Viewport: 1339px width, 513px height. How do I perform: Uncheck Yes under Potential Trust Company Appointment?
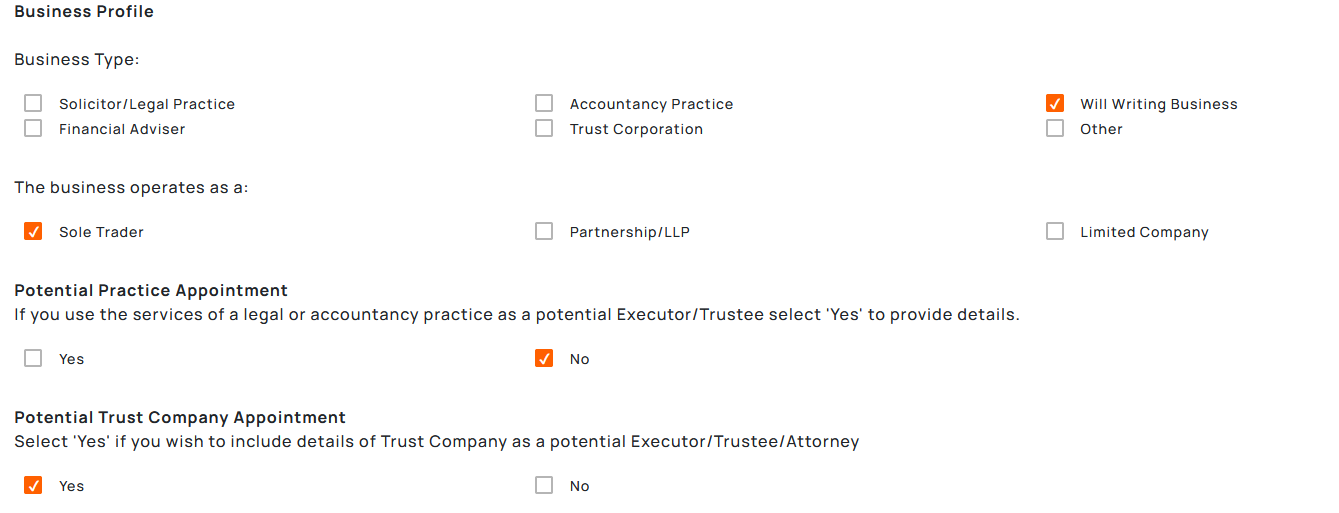33,485
